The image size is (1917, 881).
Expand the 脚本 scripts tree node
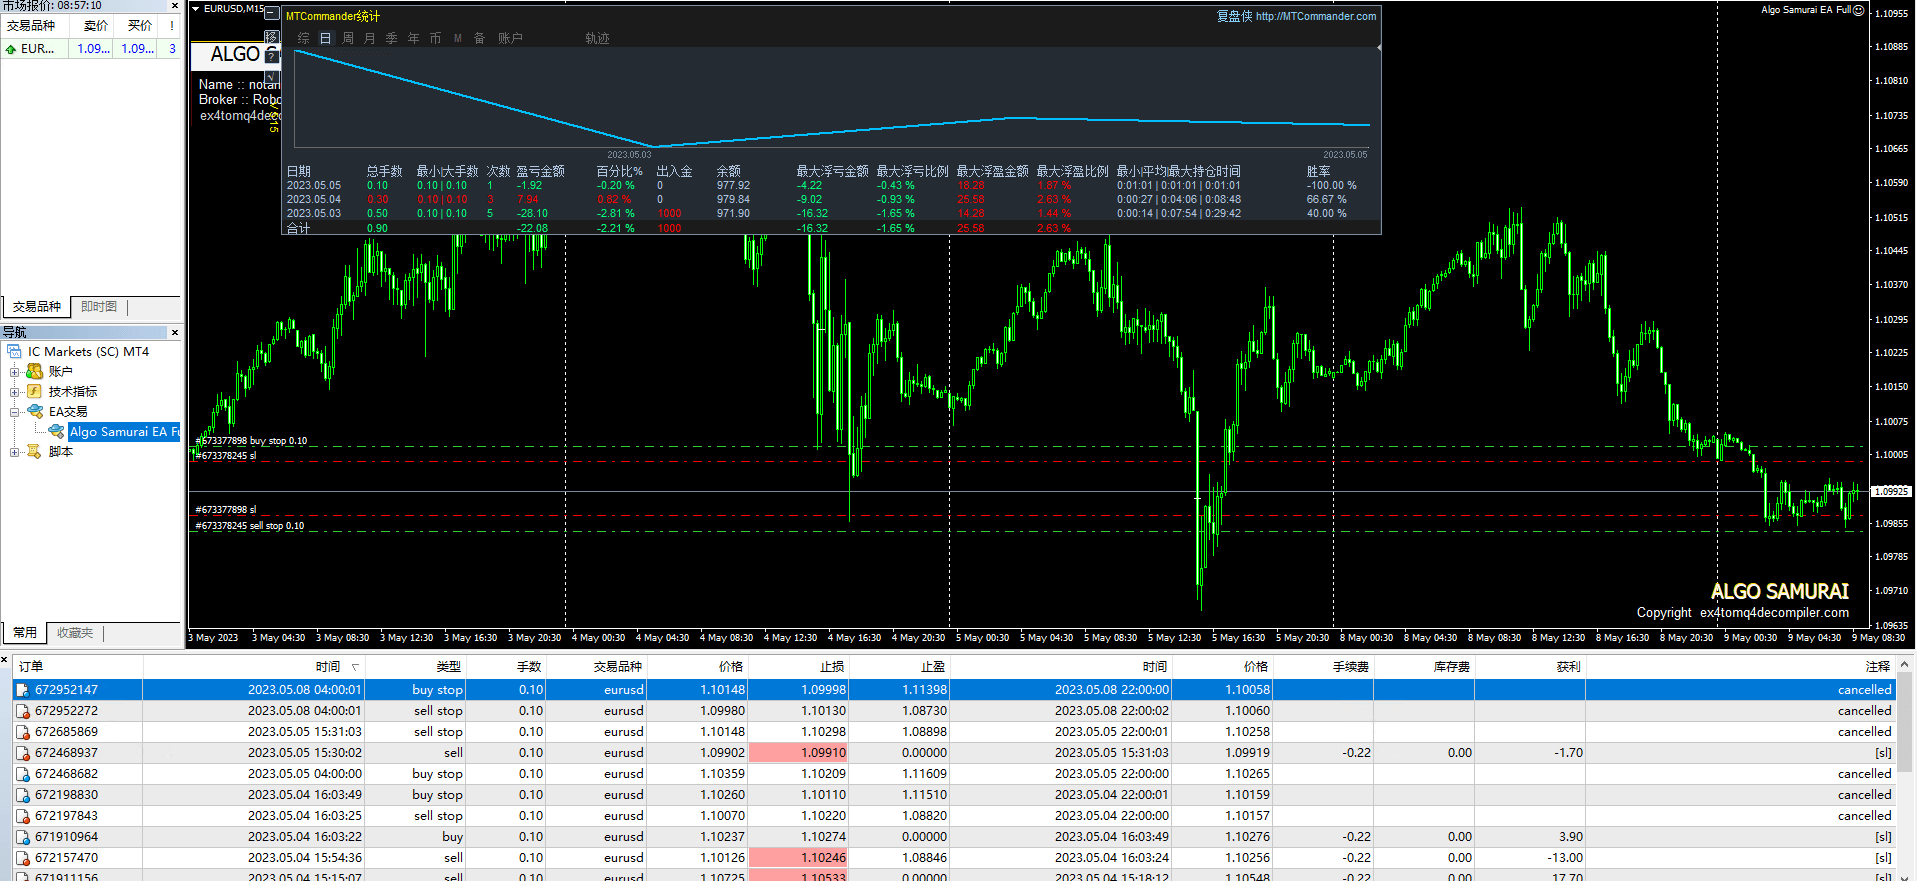click(x=15, y=451)
